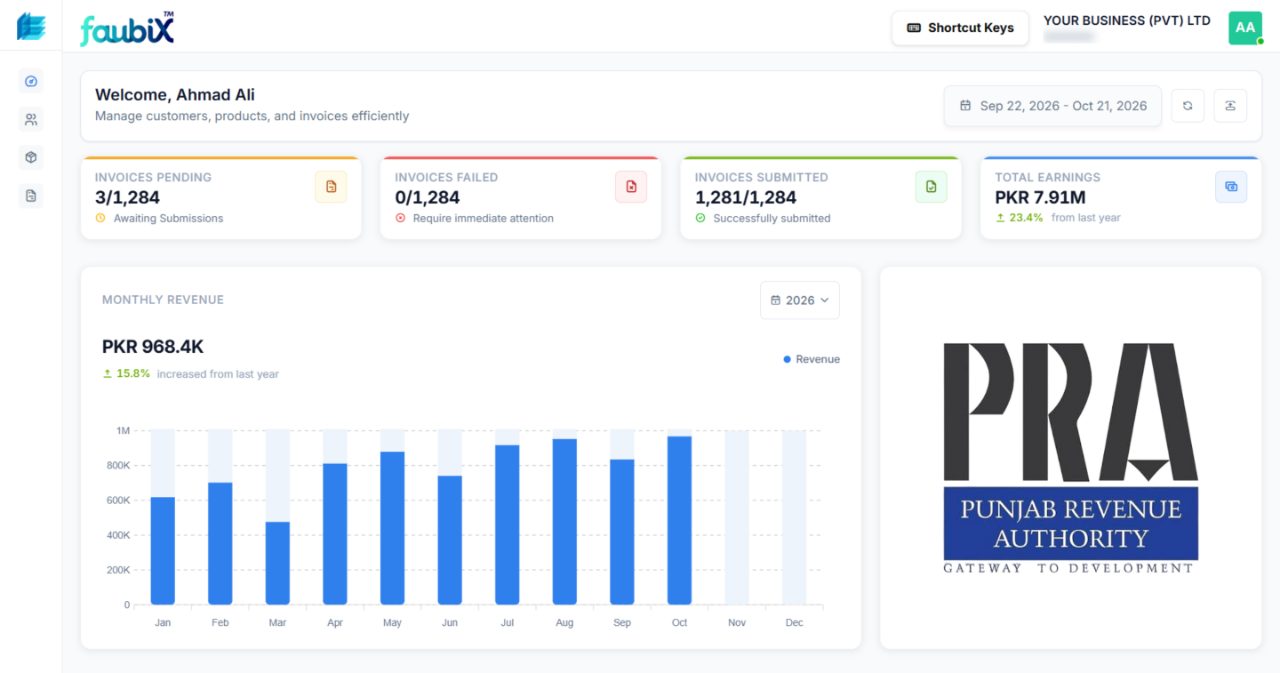Click the Welcome, Ahmad Ali heading

[175, 95]
